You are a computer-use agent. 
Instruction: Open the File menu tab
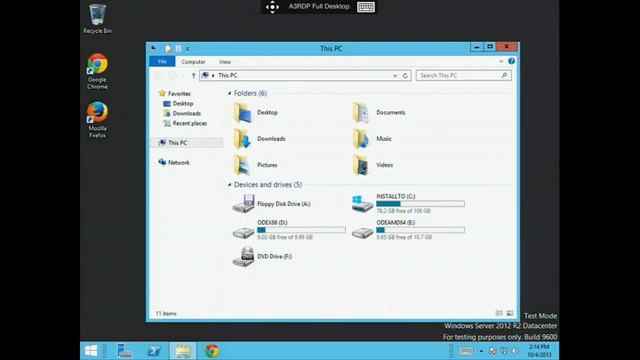tap(162, 61)
